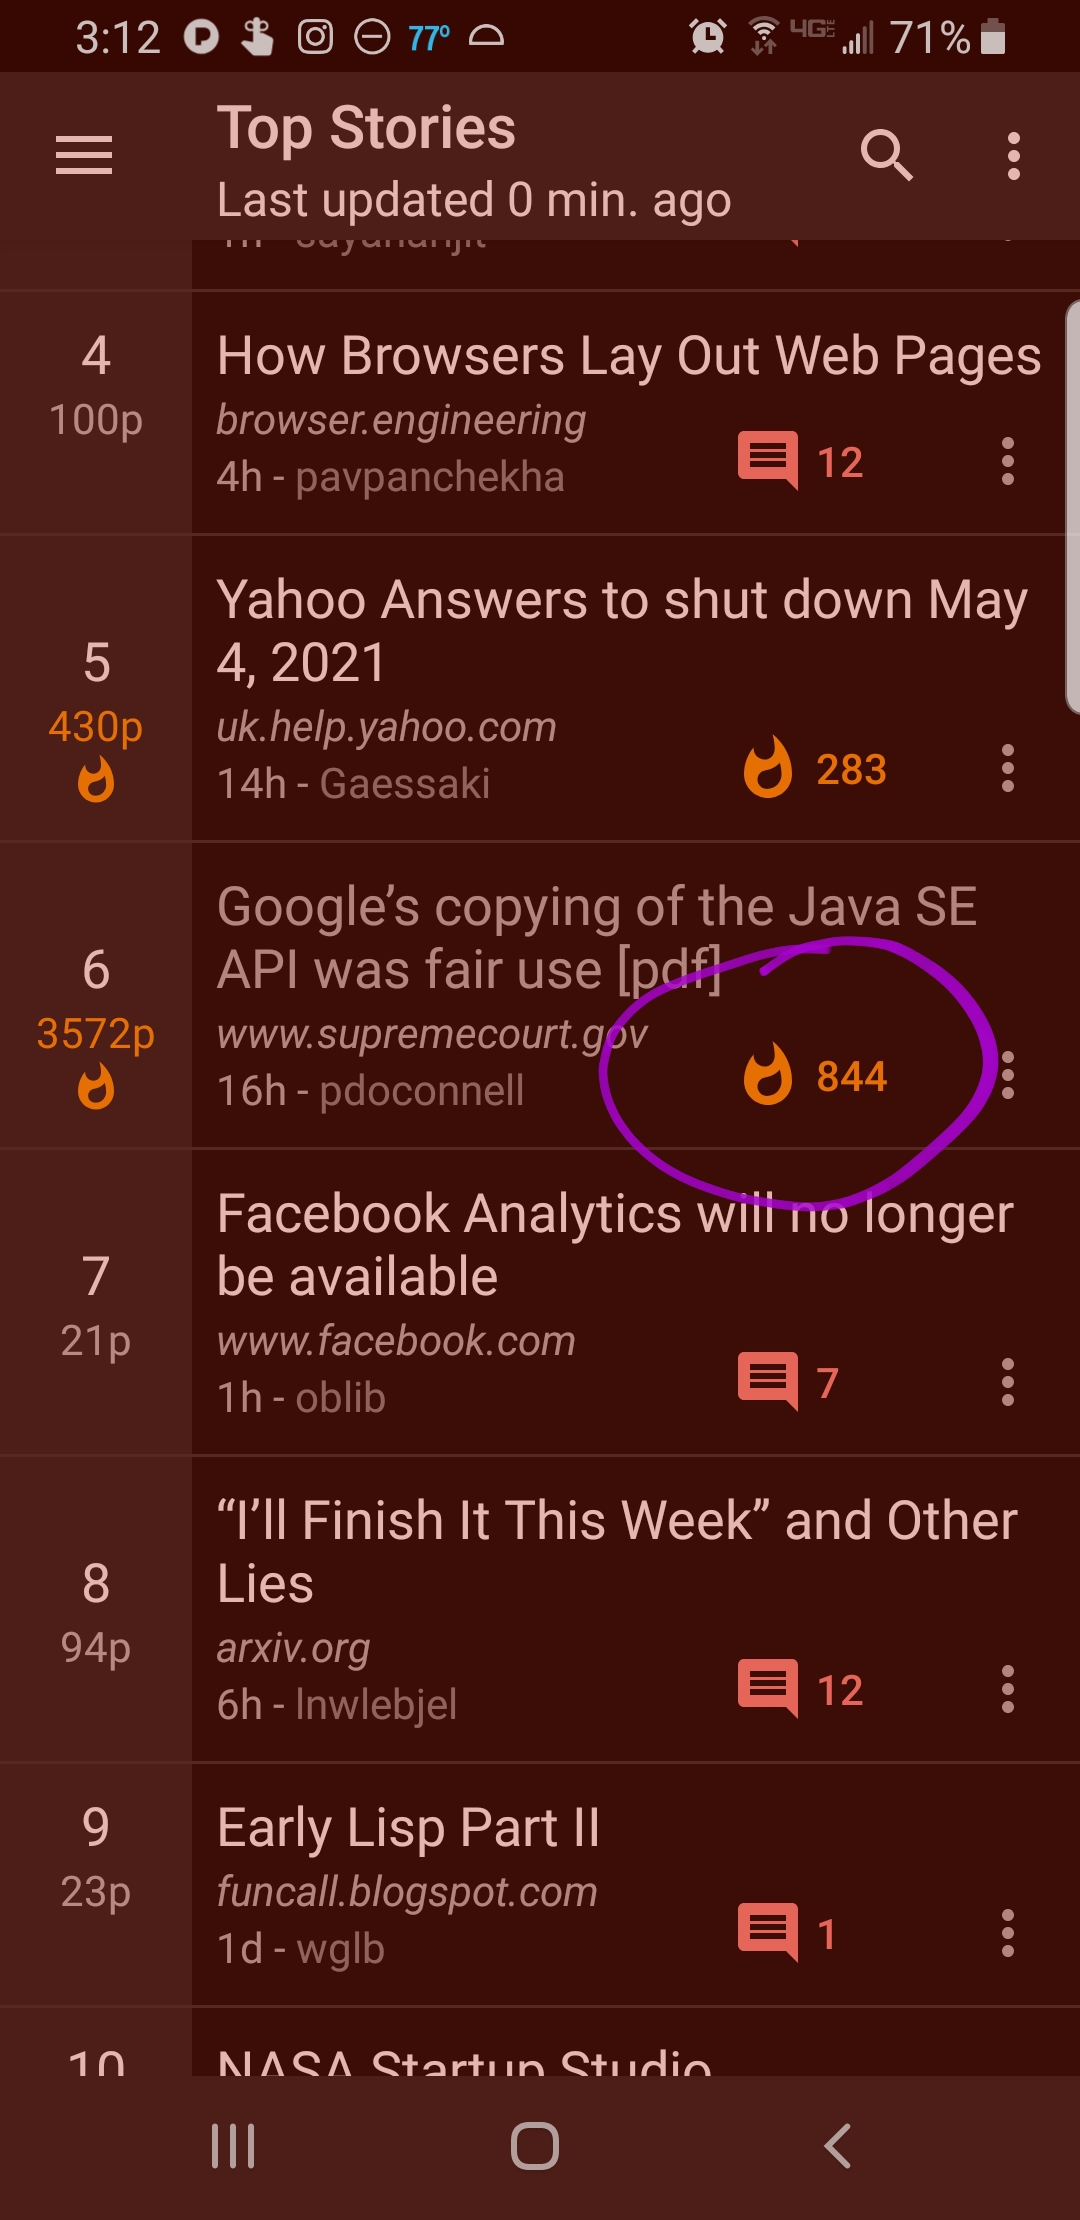Open the 844 comments on Java SE story
The height and width of the screenshot is (2220, 1080).
click(x=814, y=1076)
